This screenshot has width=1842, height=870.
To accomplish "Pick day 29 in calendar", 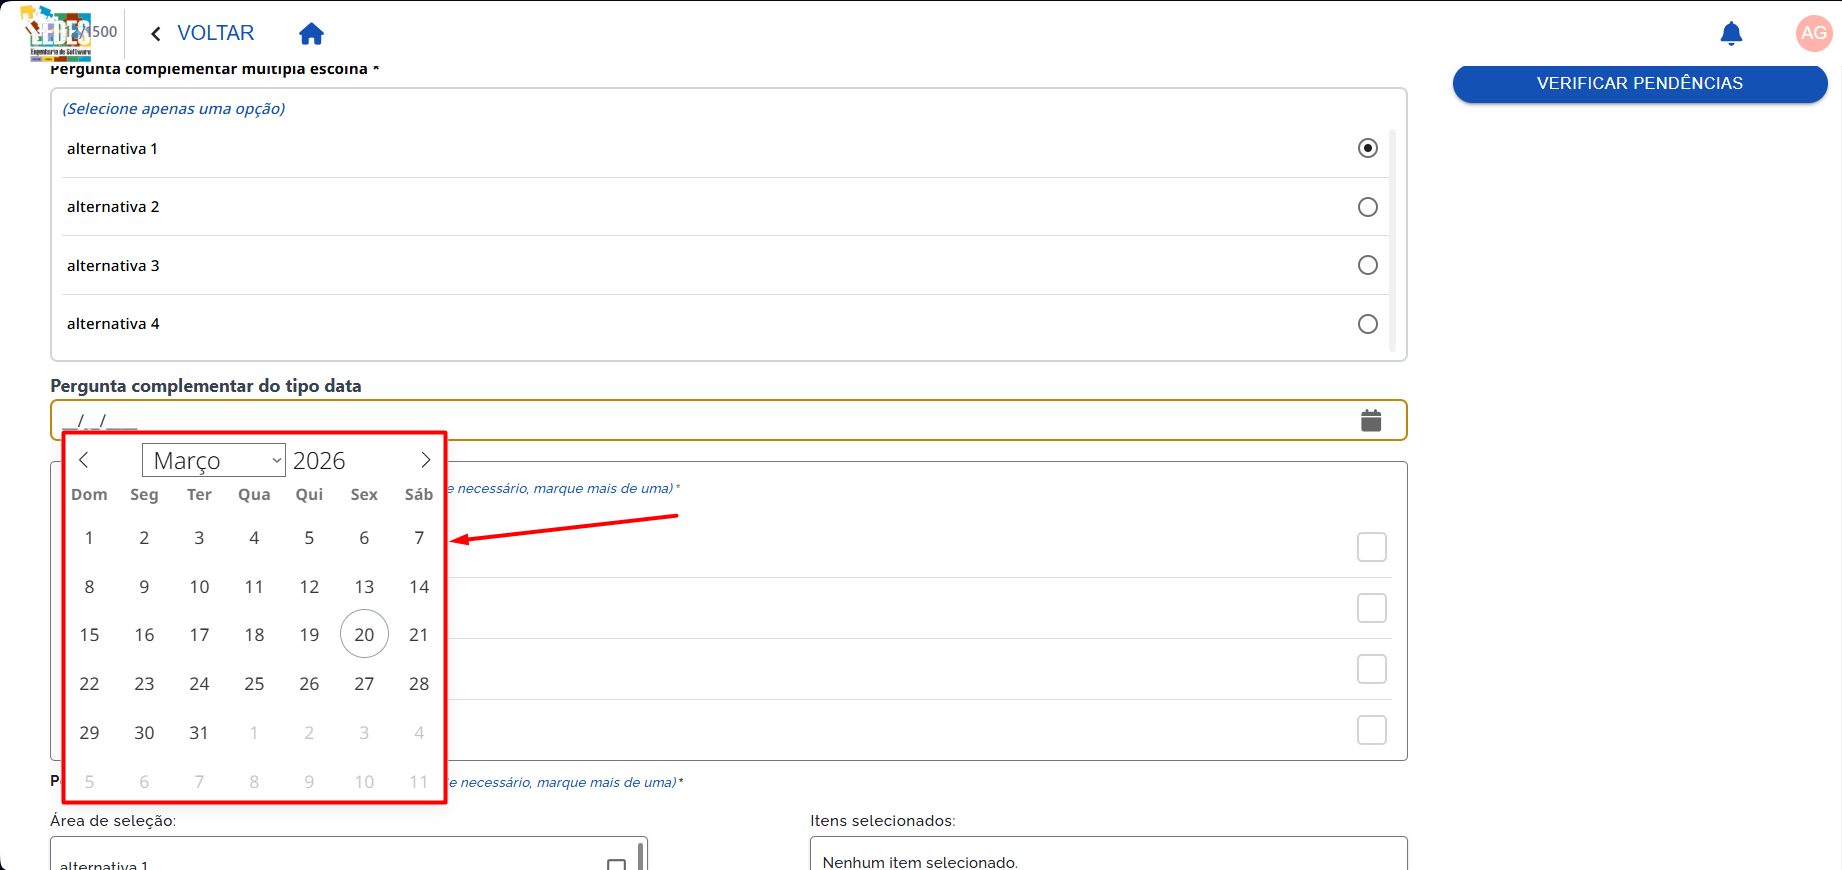I will 89,733.
